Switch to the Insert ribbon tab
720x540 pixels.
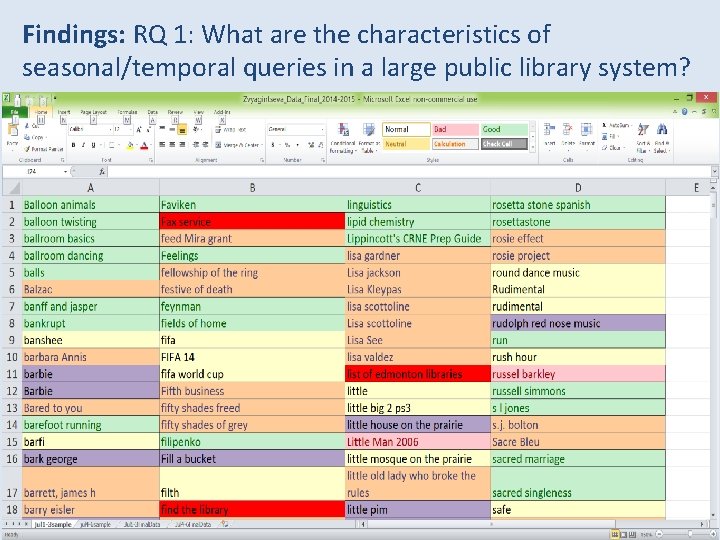point(64,112)
